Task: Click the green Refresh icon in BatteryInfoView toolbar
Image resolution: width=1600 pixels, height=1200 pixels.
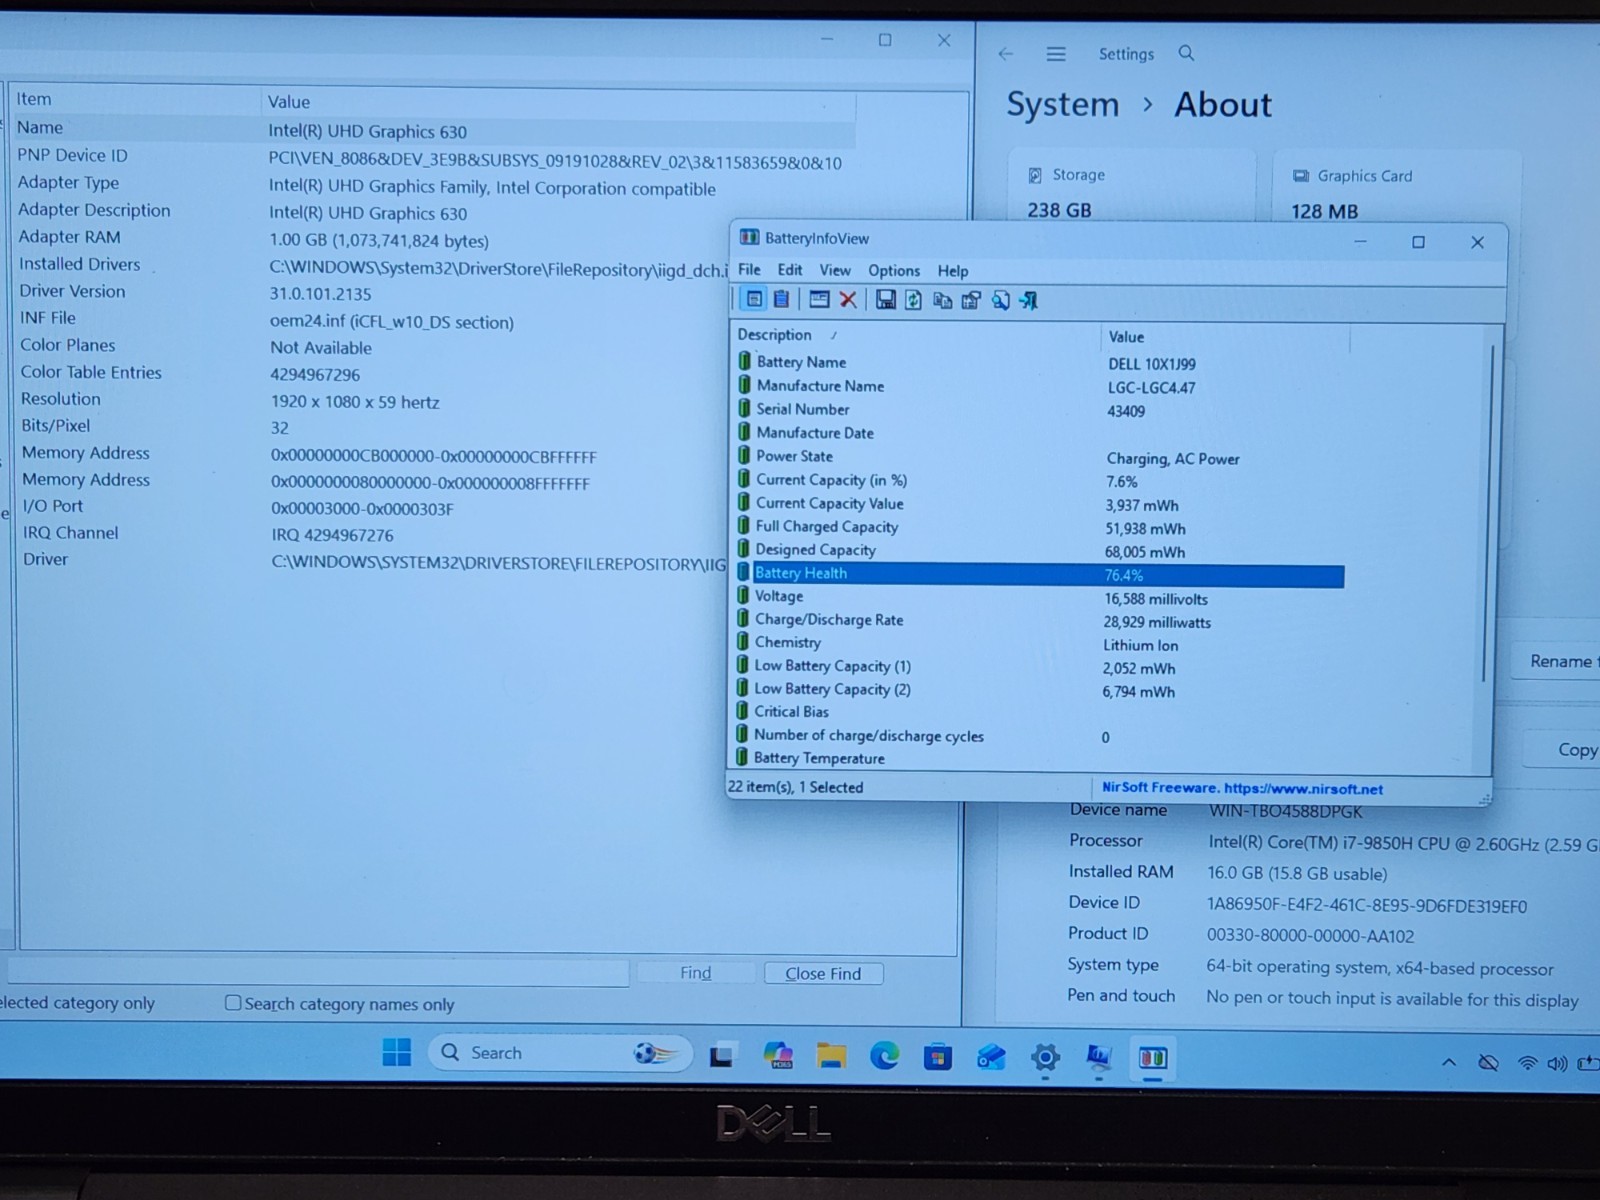Action: point(913,300)
